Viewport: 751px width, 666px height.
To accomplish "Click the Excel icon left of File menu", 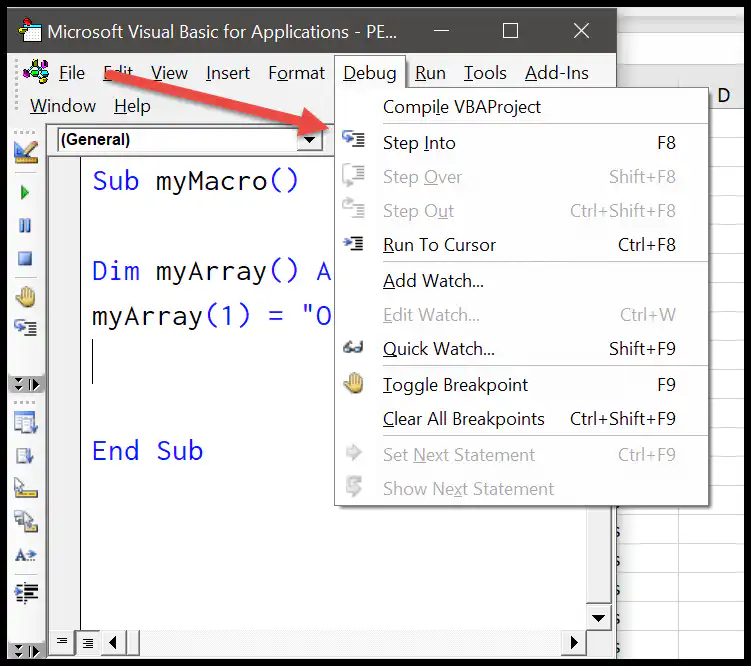I will click(x=36, y=72).
